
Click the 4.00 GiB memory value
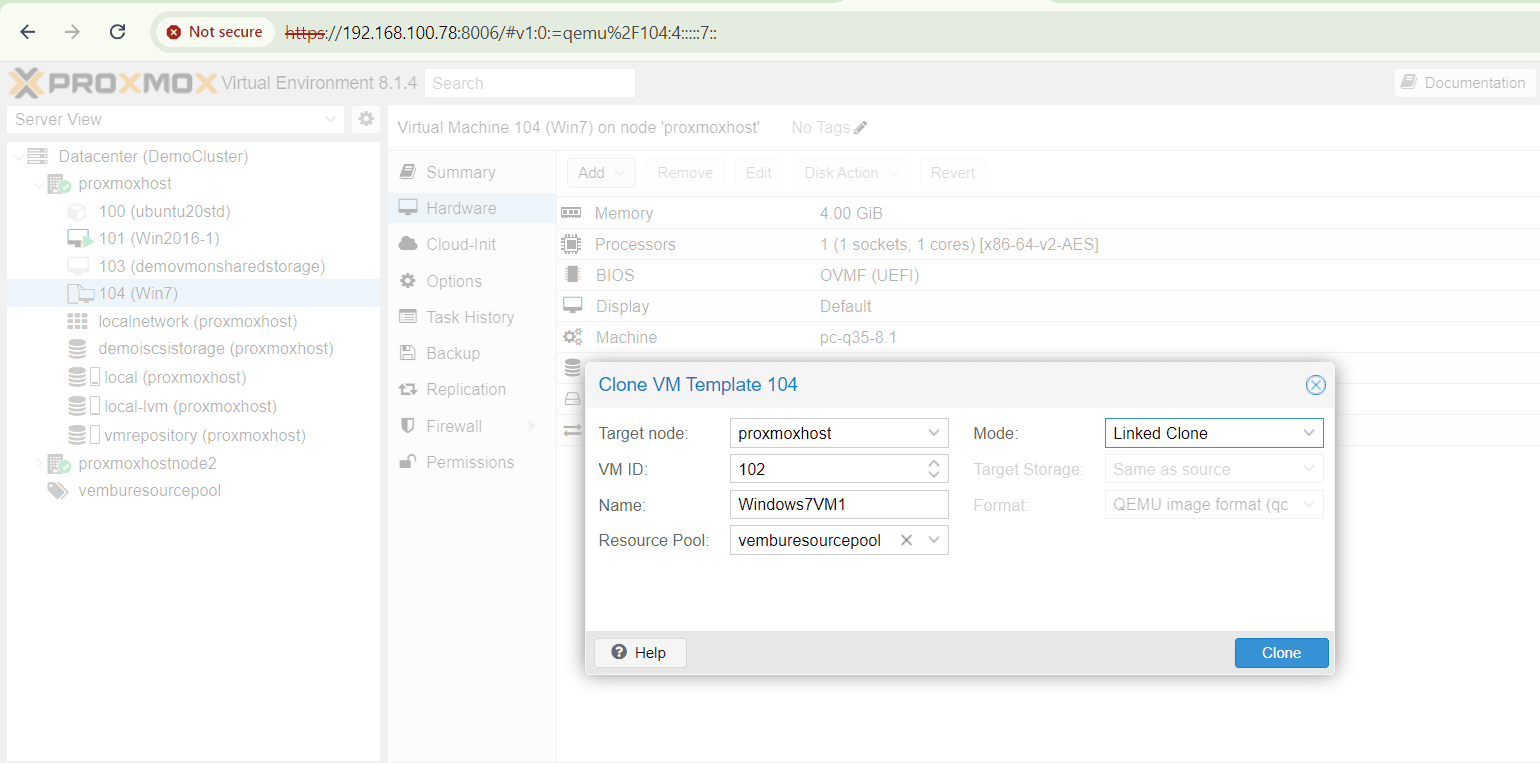851,213
